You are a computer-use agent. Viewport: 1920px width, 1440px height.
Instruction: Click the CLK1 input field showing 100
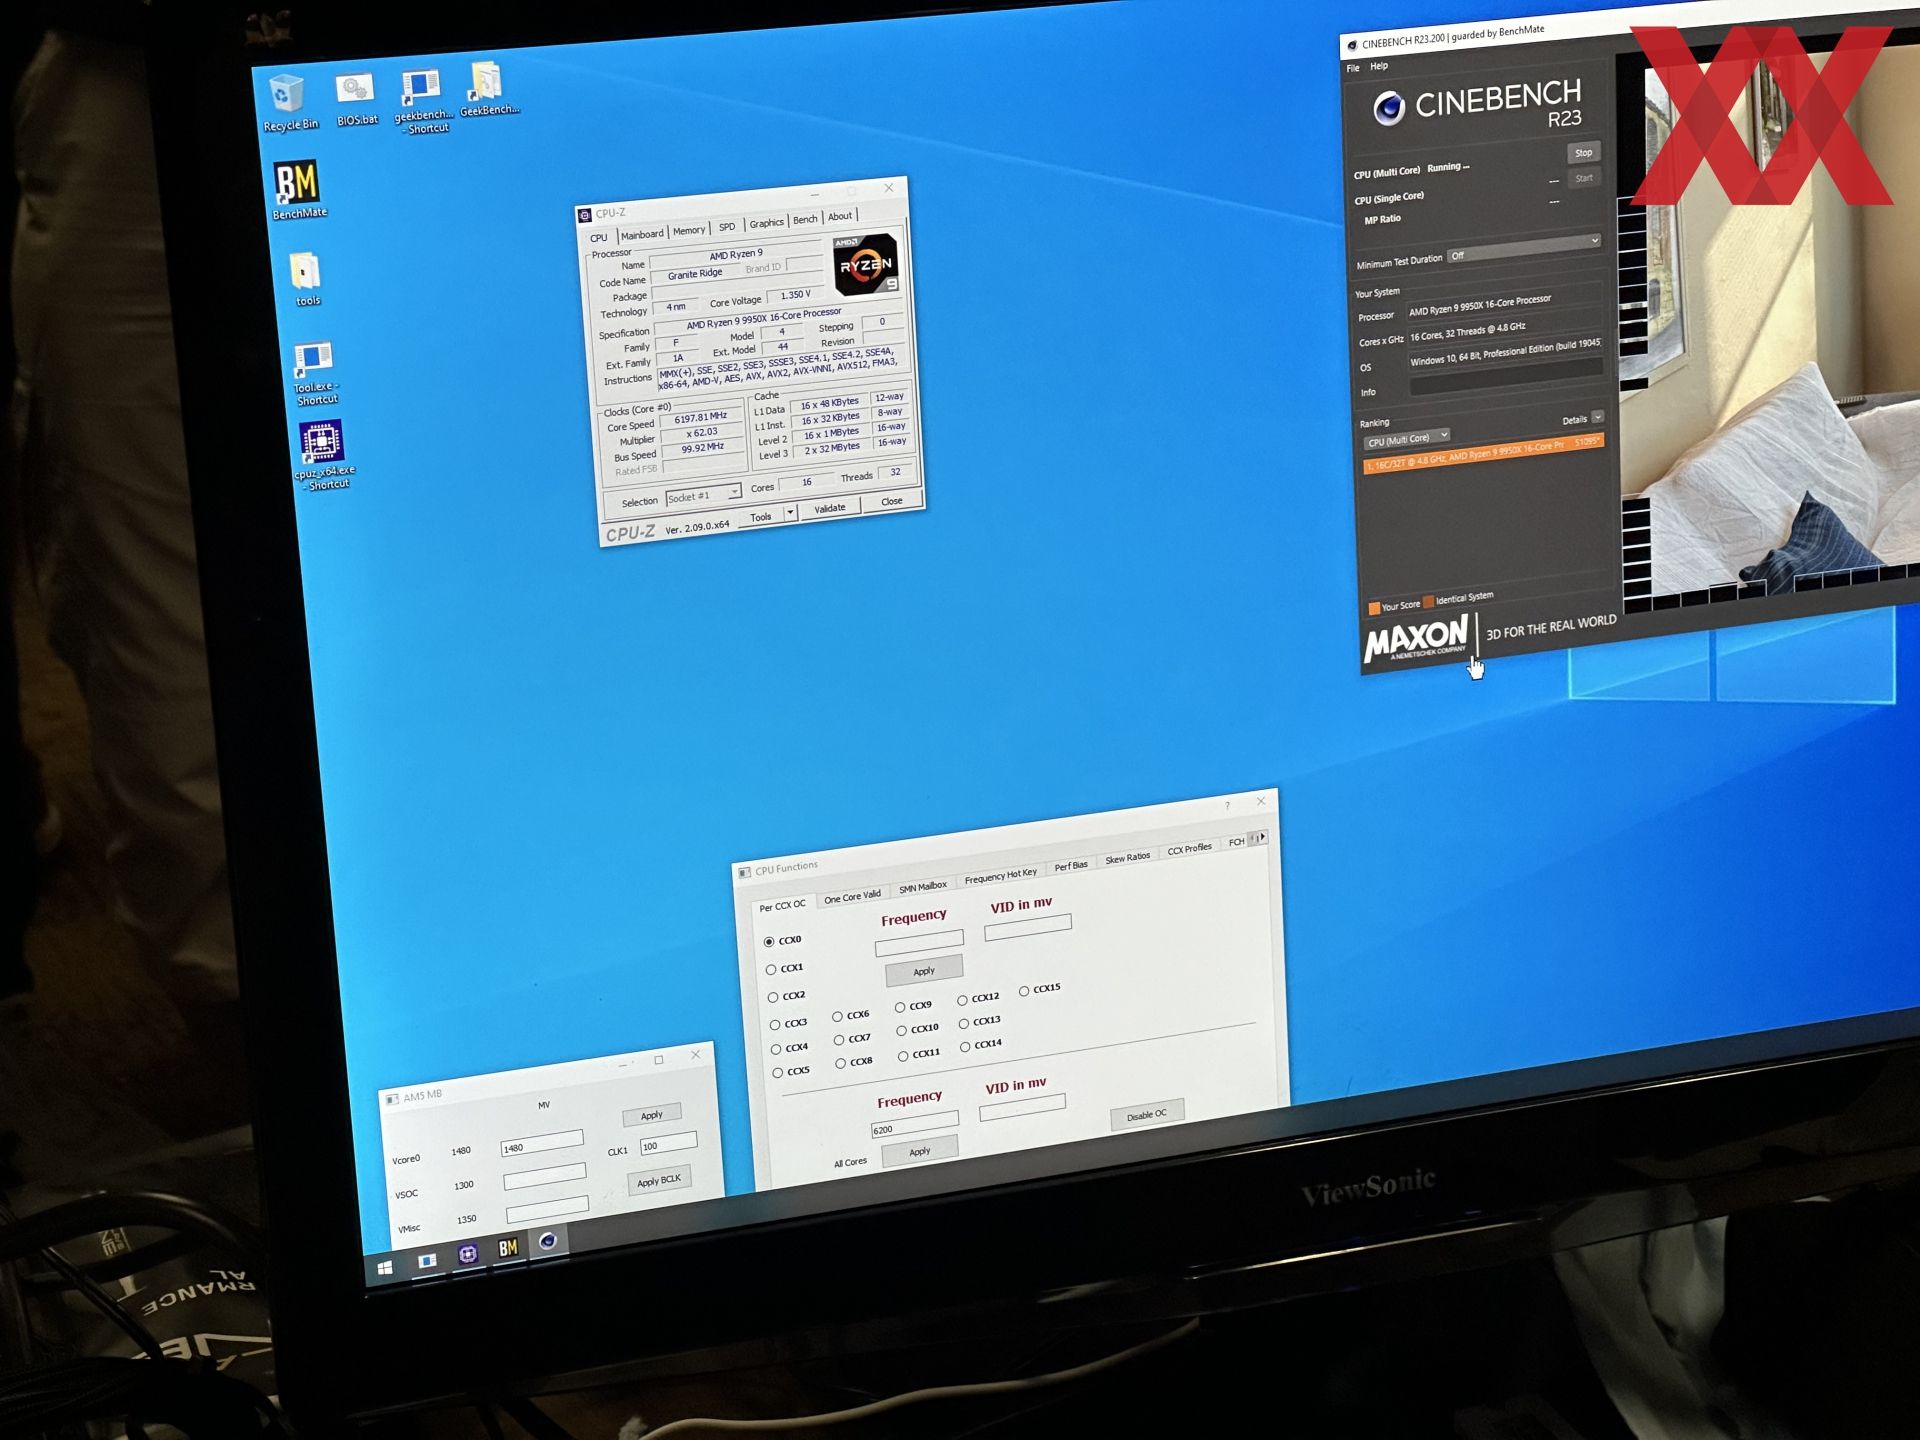coord(668,1144)
